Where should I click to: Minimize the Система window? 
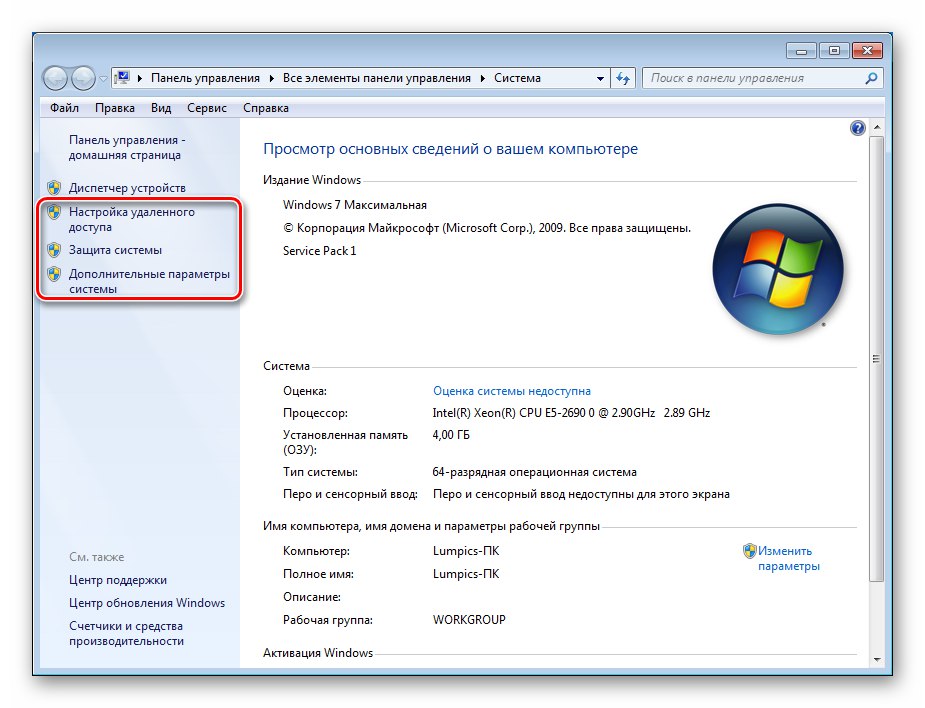coord(801,51)
